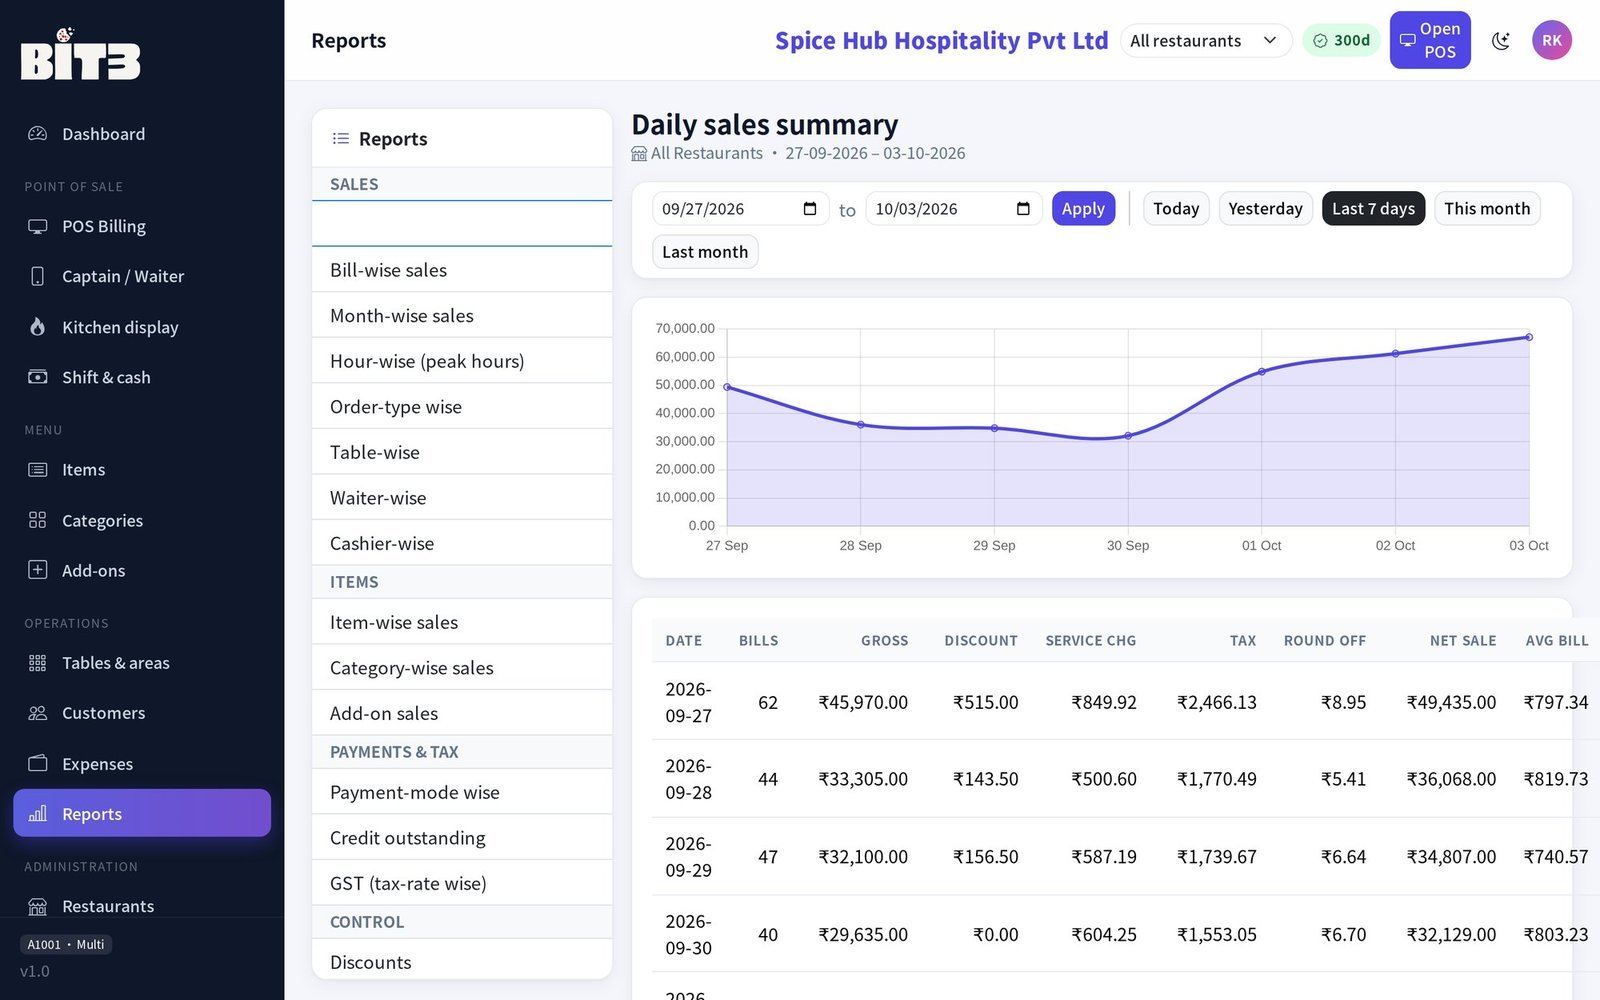Screen dimensions: 1600x1000
Task: Click the end date field 10/03/2026
Action: click(x=954, y=209)
